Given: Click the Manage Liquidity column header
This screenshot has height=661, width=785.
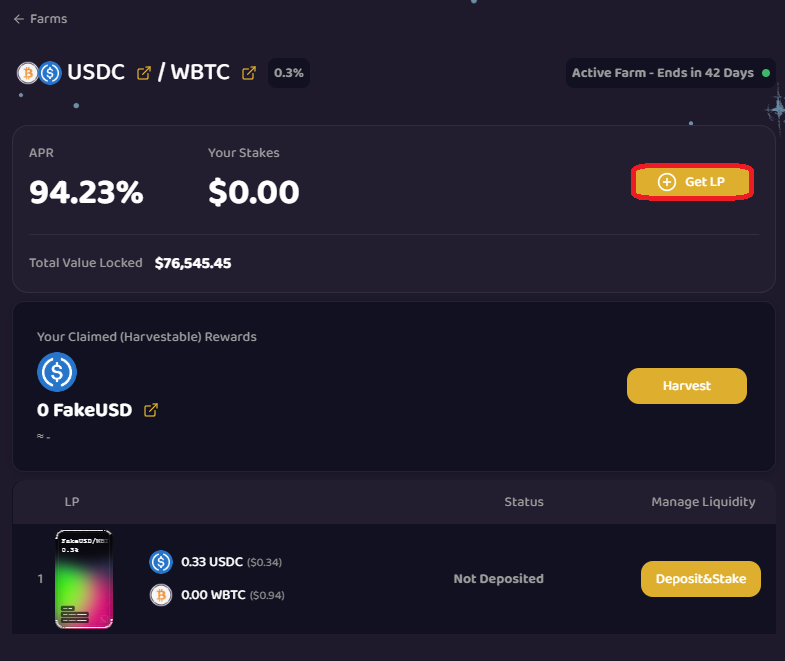Looking at the screenshot, I should [703, 502].
